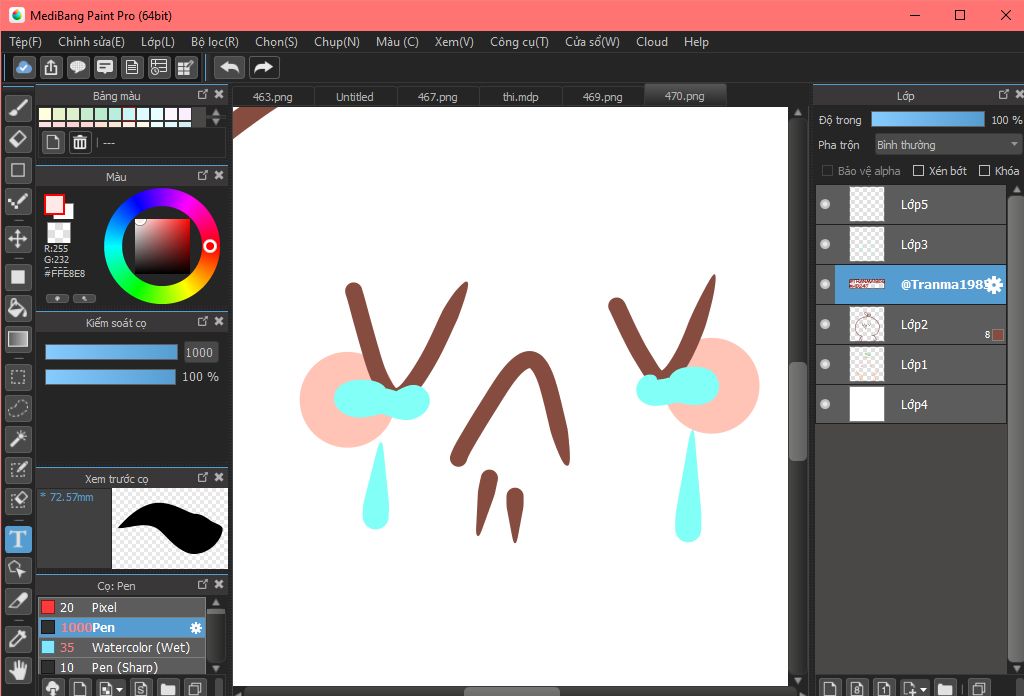Select the Eyedropper tool
The width and height of the screenshot is (1024, 696).
click(x=18, y=639)
